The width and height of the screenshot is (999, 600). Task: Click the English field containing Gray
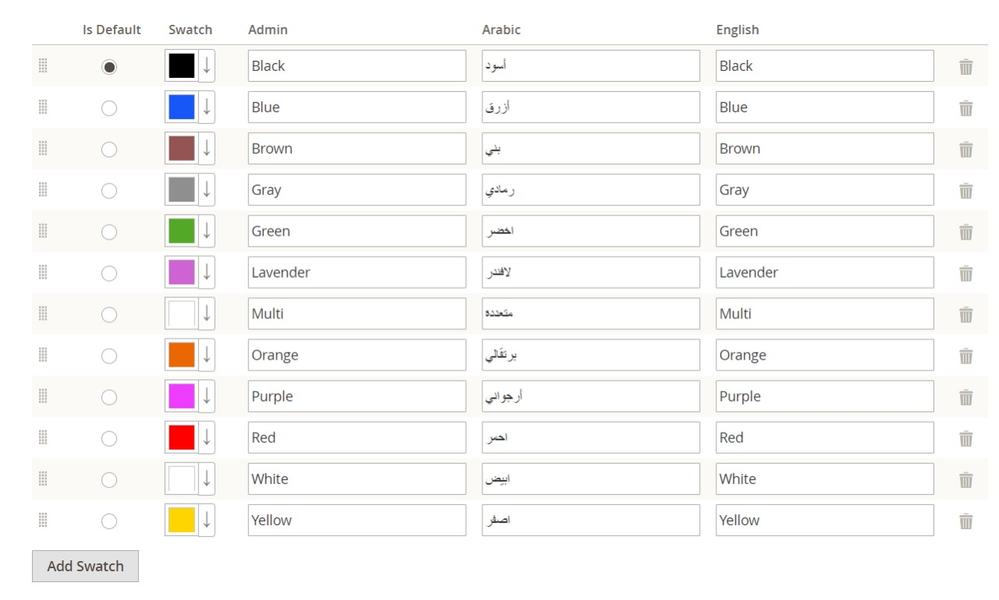pos(824,190)
